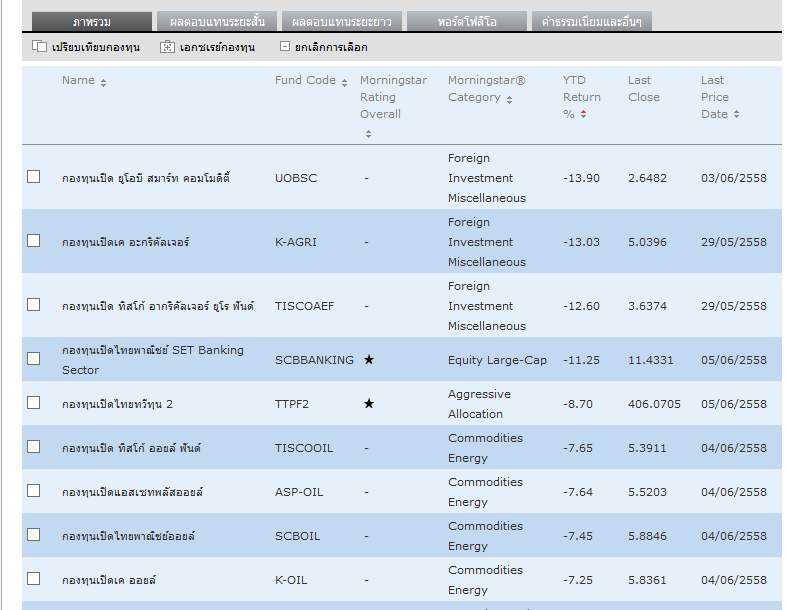Sort by YTD Return % red arrows

coord(583,114)
